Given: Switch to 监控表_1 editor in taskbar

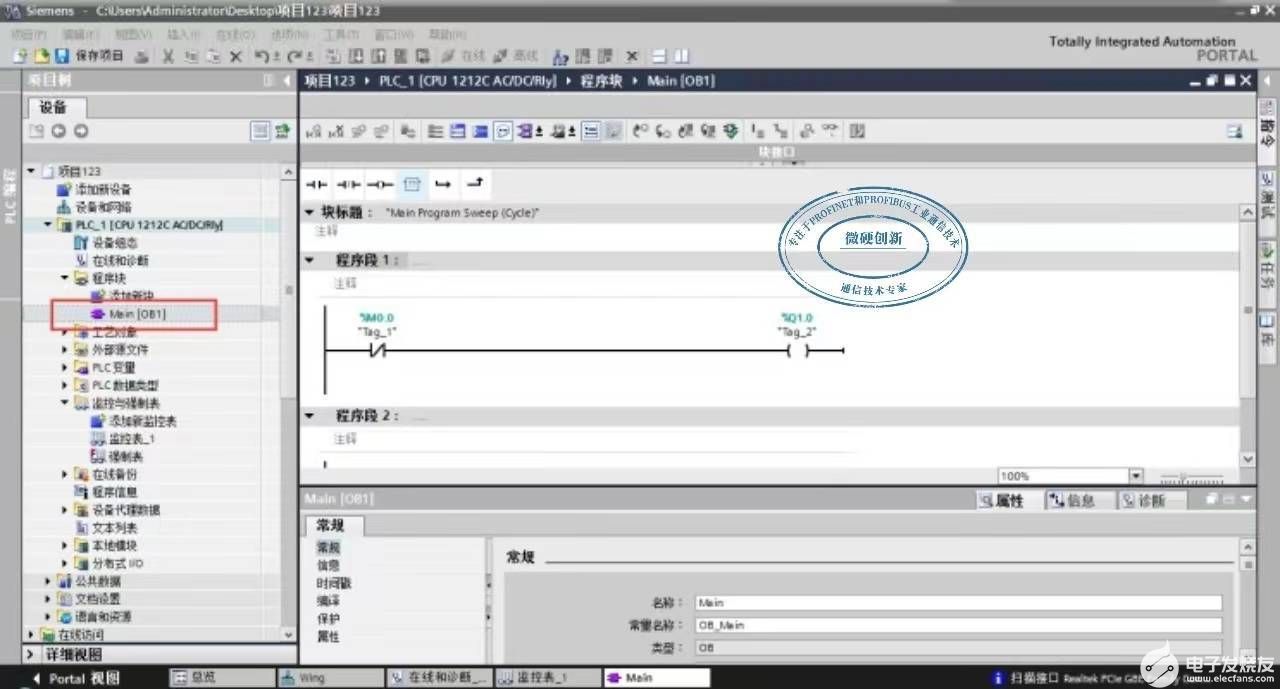Looking at the screenshot, I should coord(547,677).
